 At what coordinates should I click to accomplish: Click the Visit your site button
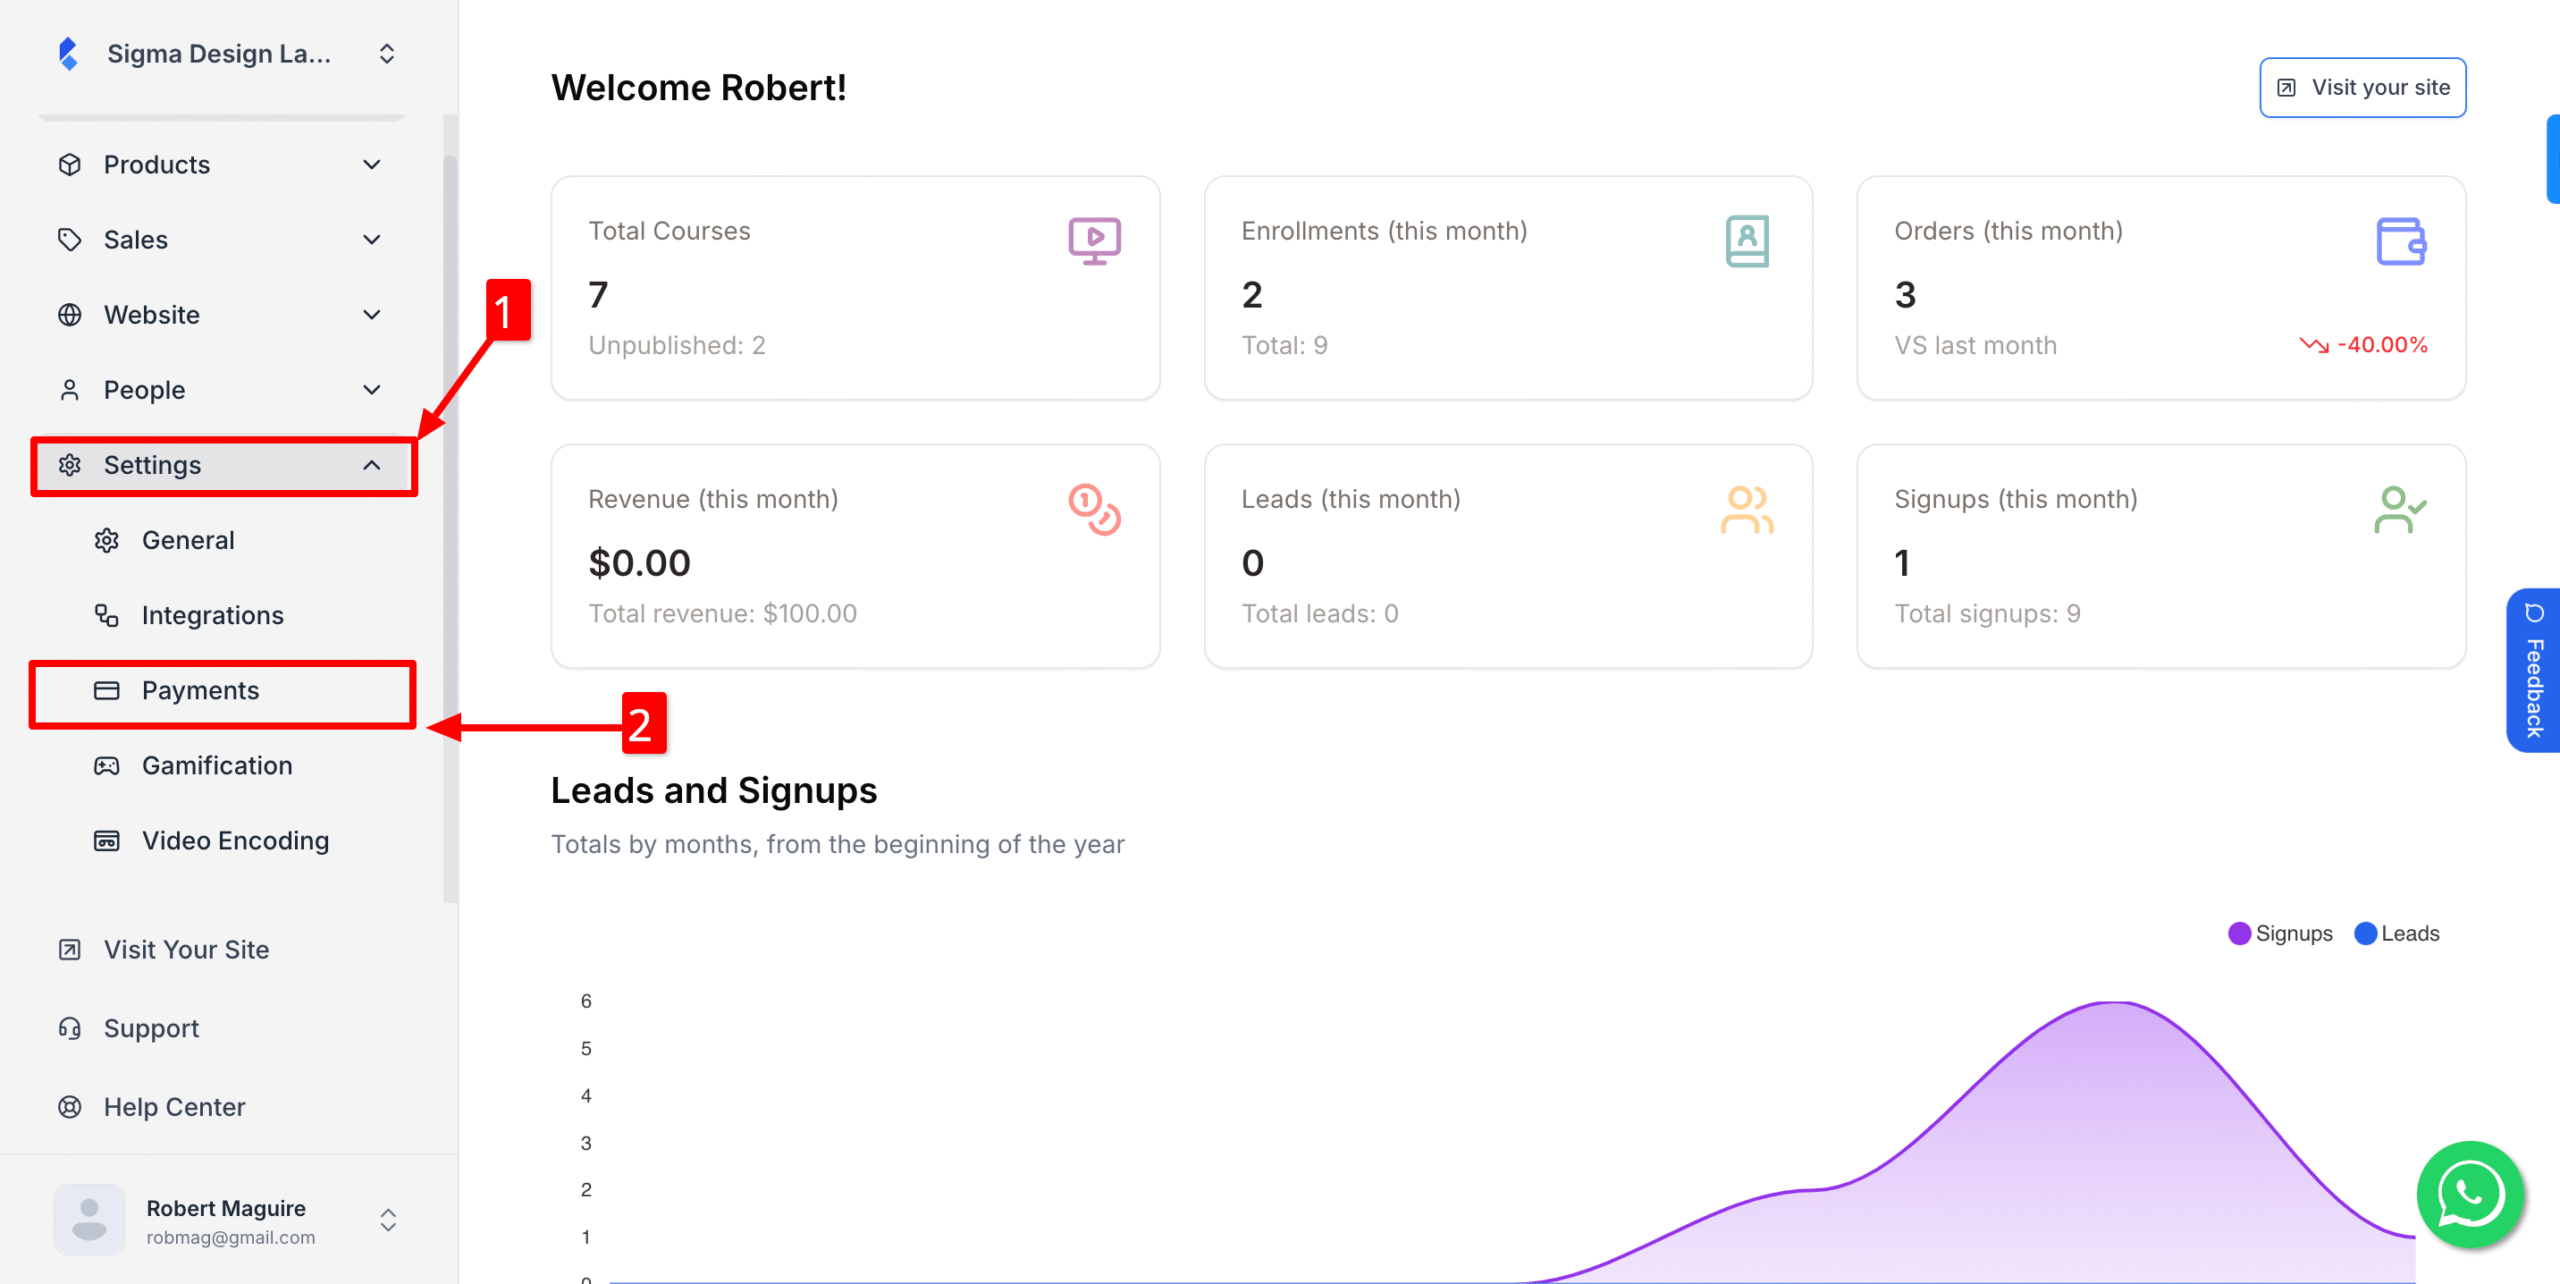[x=2362, y=87]
